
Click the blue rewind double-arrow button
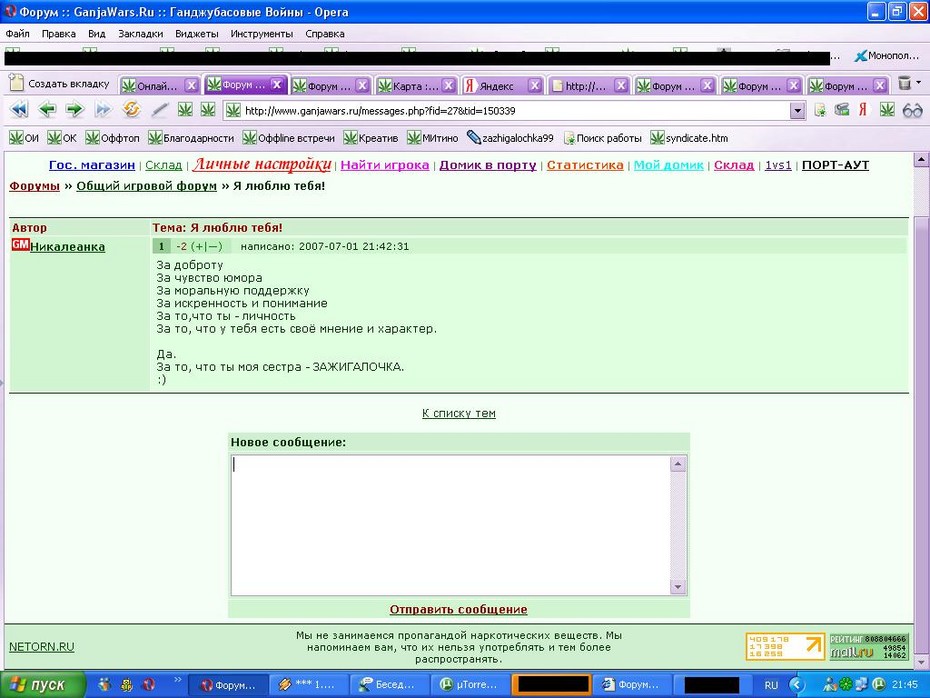(x=19, y=110)
